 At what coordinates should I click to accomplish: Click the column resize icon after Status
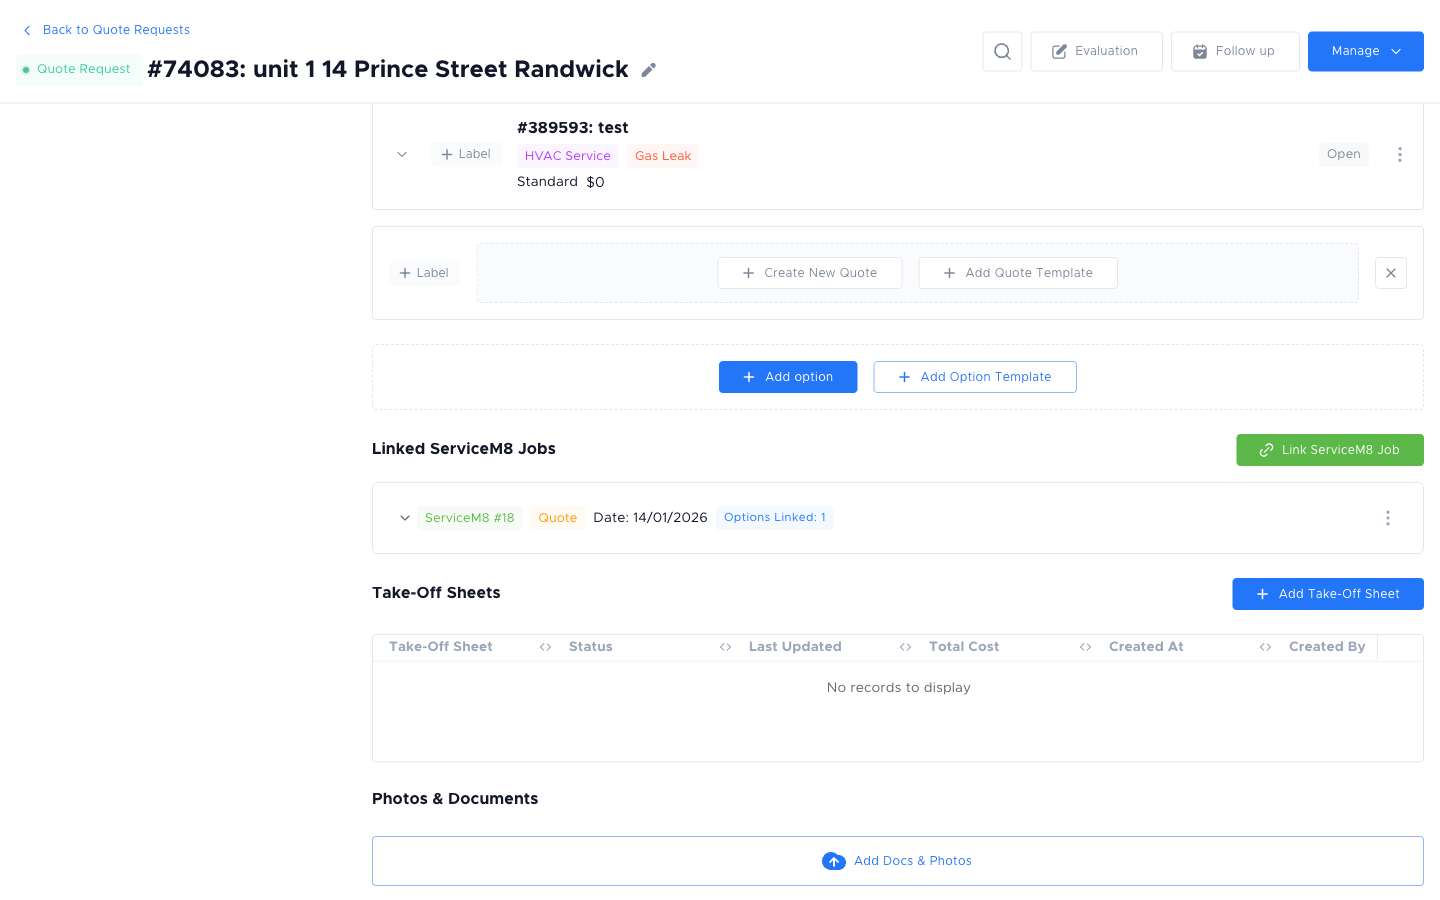[726, 647]
